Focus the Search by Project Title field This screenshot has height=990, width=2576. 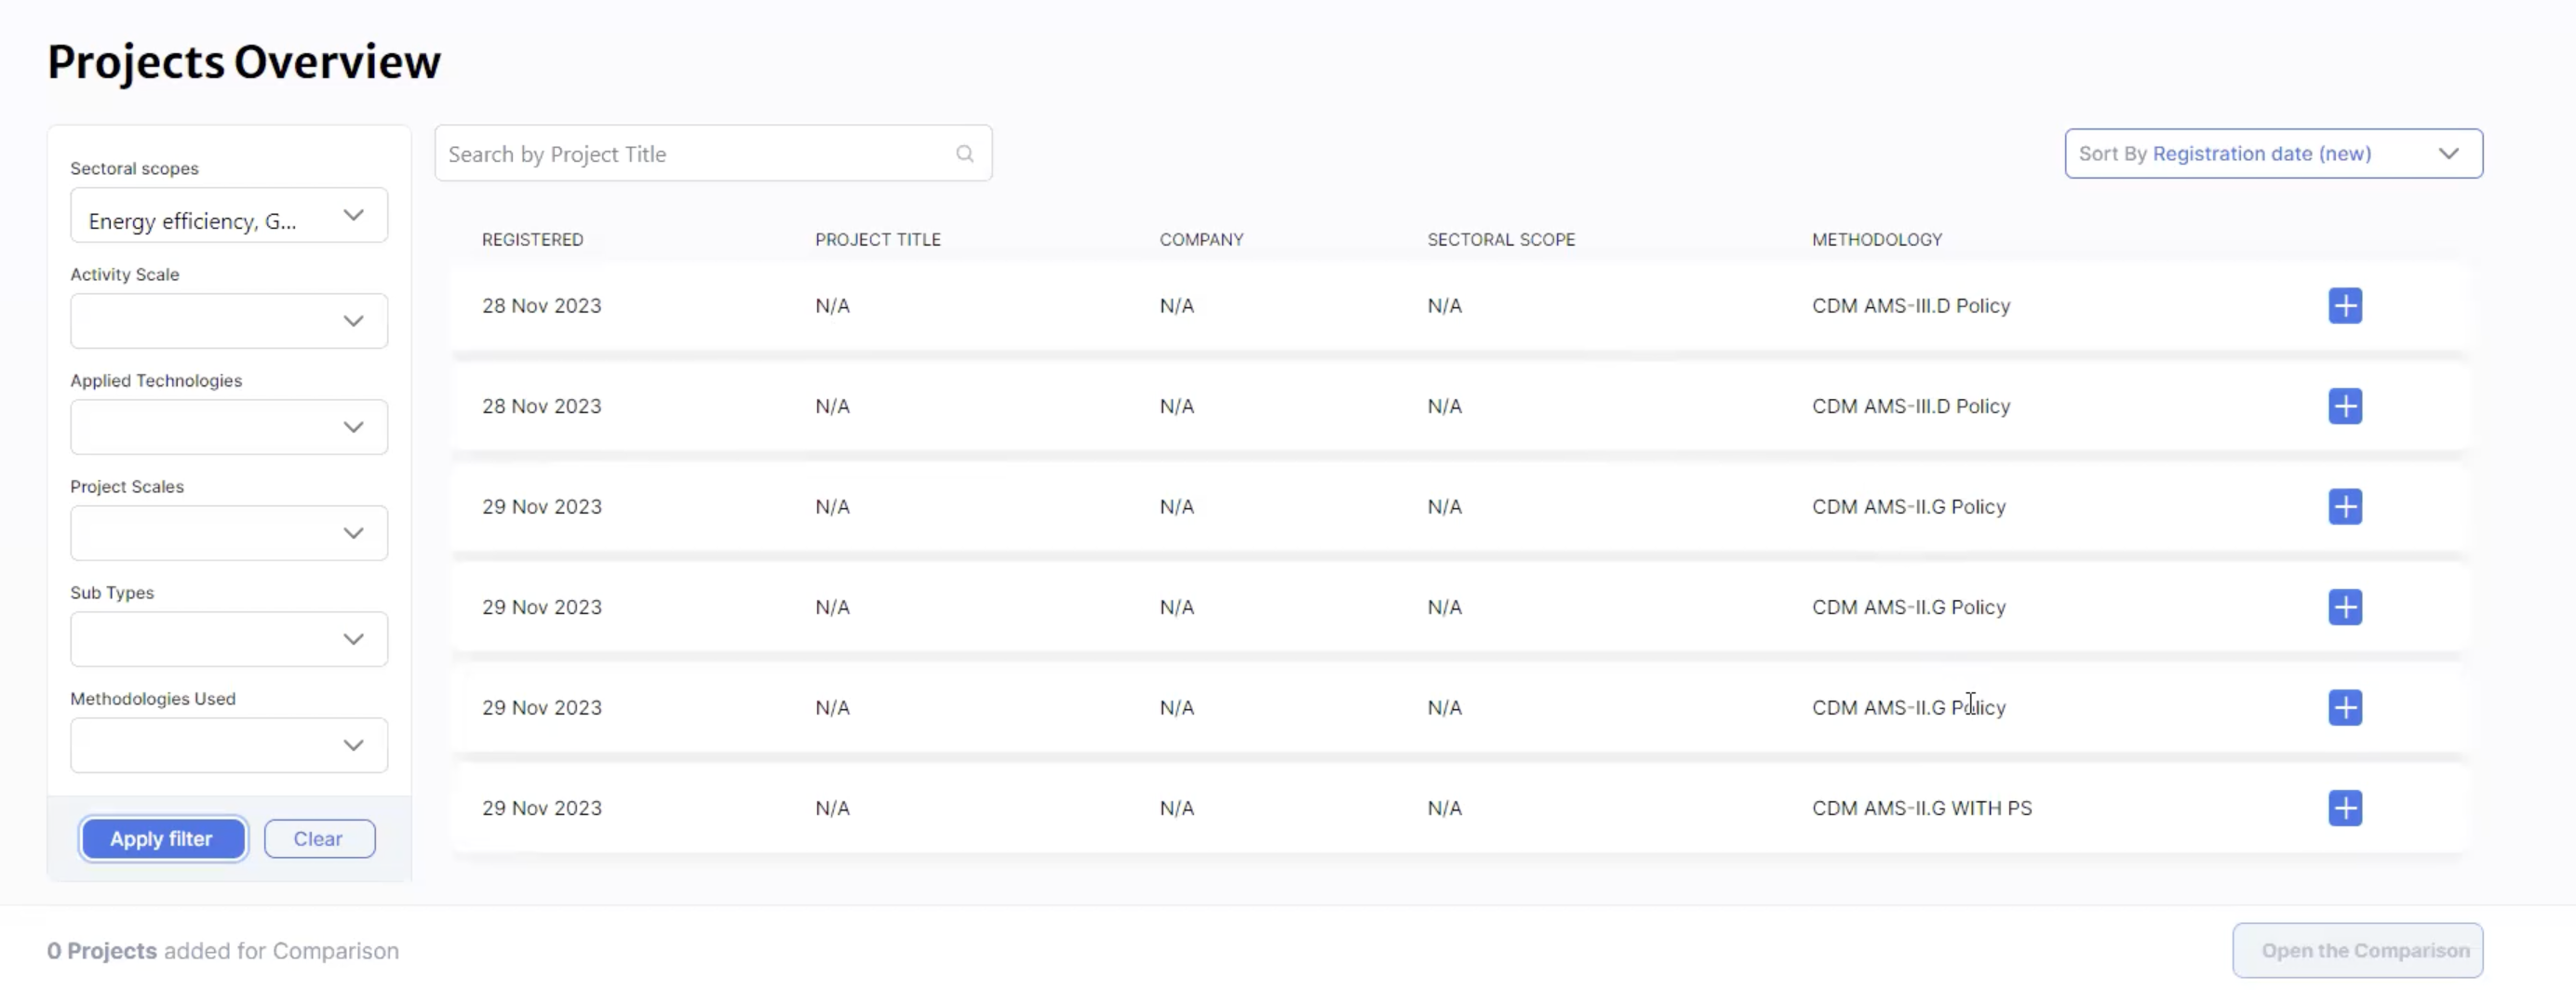pos(695,154)
